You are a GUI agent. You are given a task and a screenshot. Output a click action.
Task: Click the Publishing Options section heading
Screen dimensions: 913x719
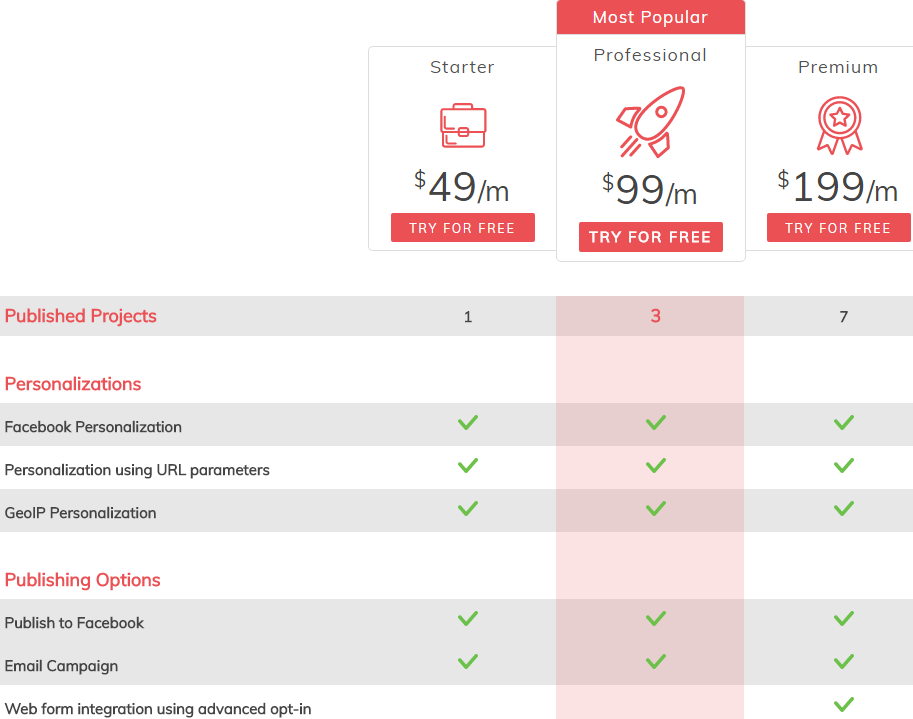82,580
